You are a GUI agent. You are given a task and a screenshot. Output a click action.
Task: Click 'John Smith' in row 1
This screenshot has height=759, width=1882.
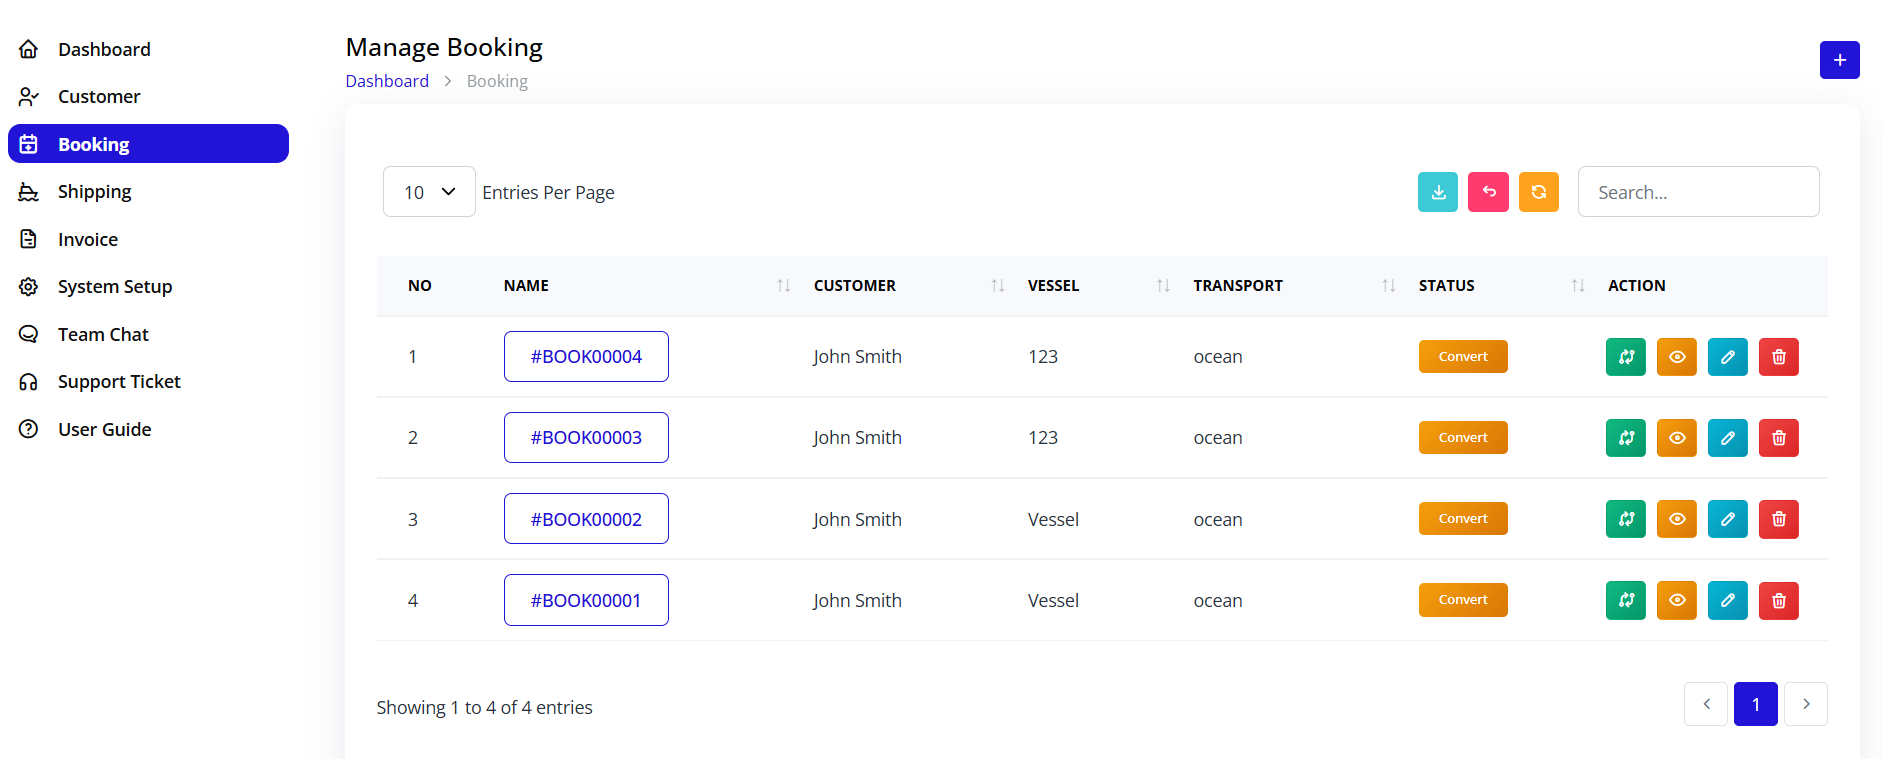coord(857,357)
